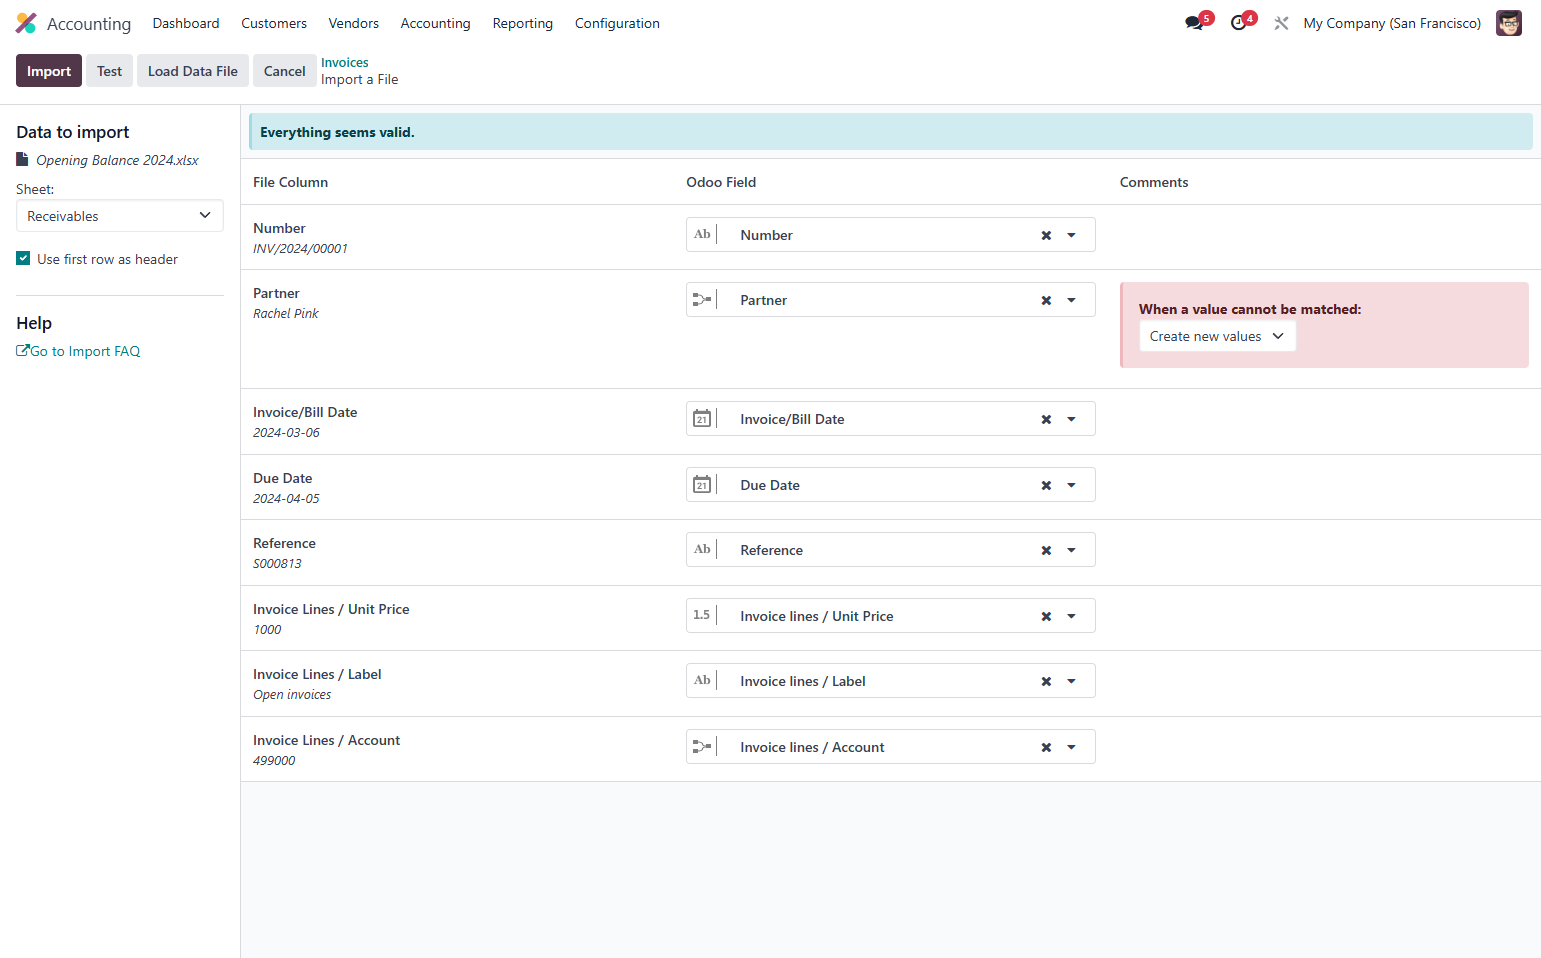This screenshot has height=958, width=1541.
Task: Open the conversations messages icon
Action: [x=1196, y=22]
